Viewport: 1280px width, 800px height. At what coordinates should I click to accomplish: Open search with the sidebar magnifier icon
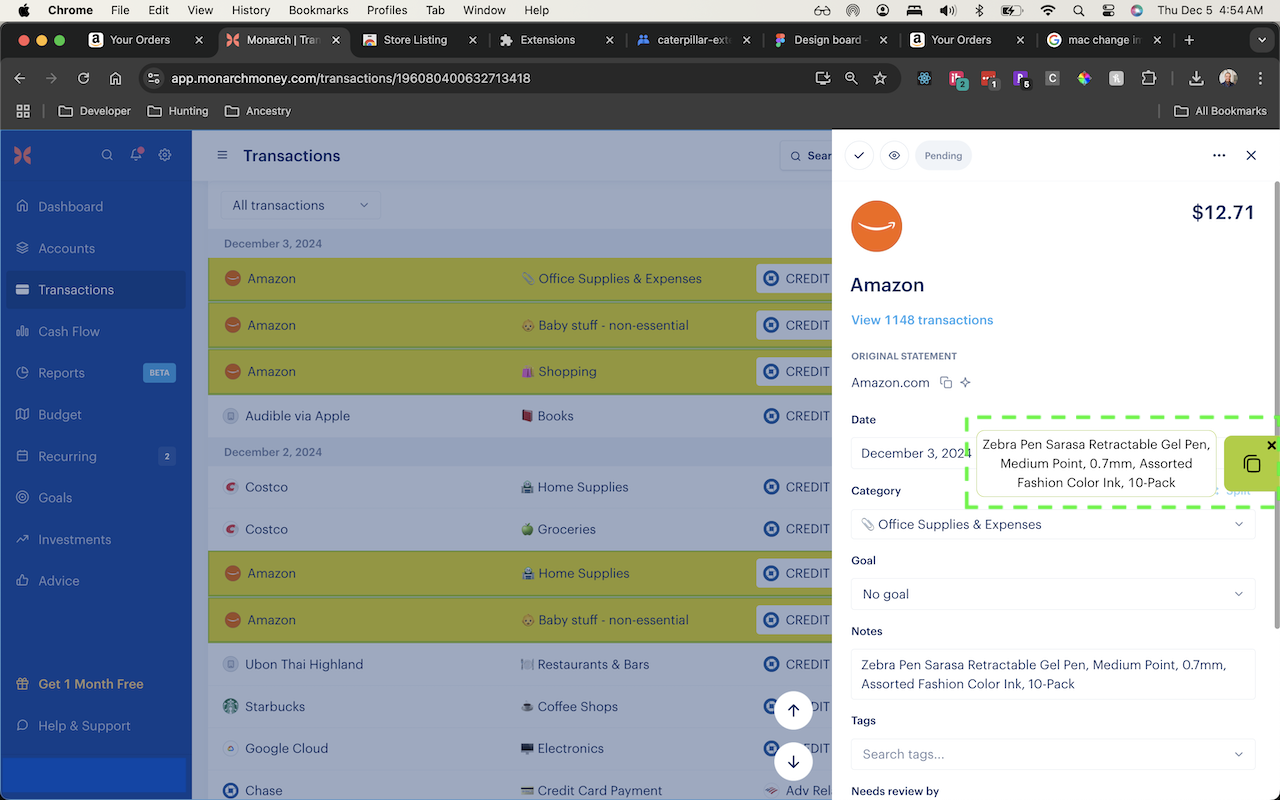point(107,155)
